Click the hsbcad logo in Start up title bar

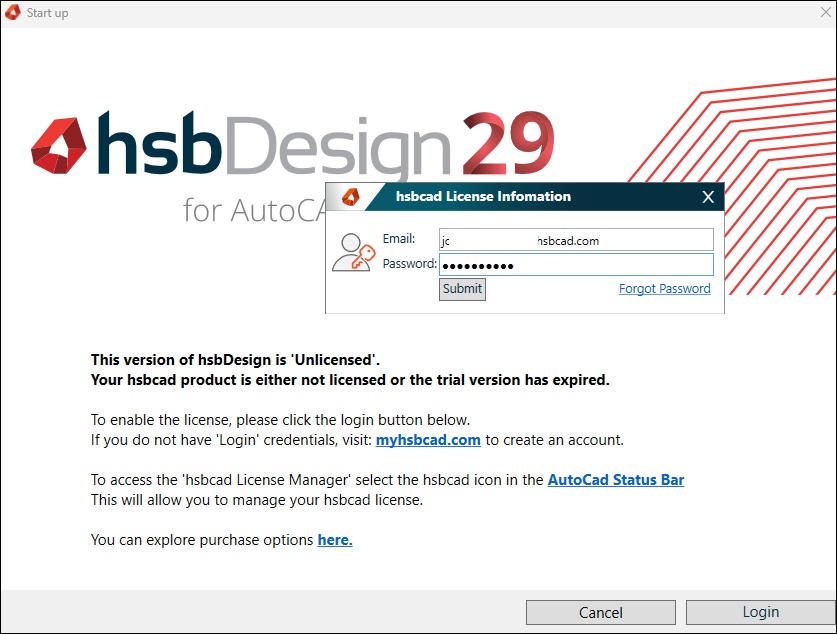click(12, 12)
